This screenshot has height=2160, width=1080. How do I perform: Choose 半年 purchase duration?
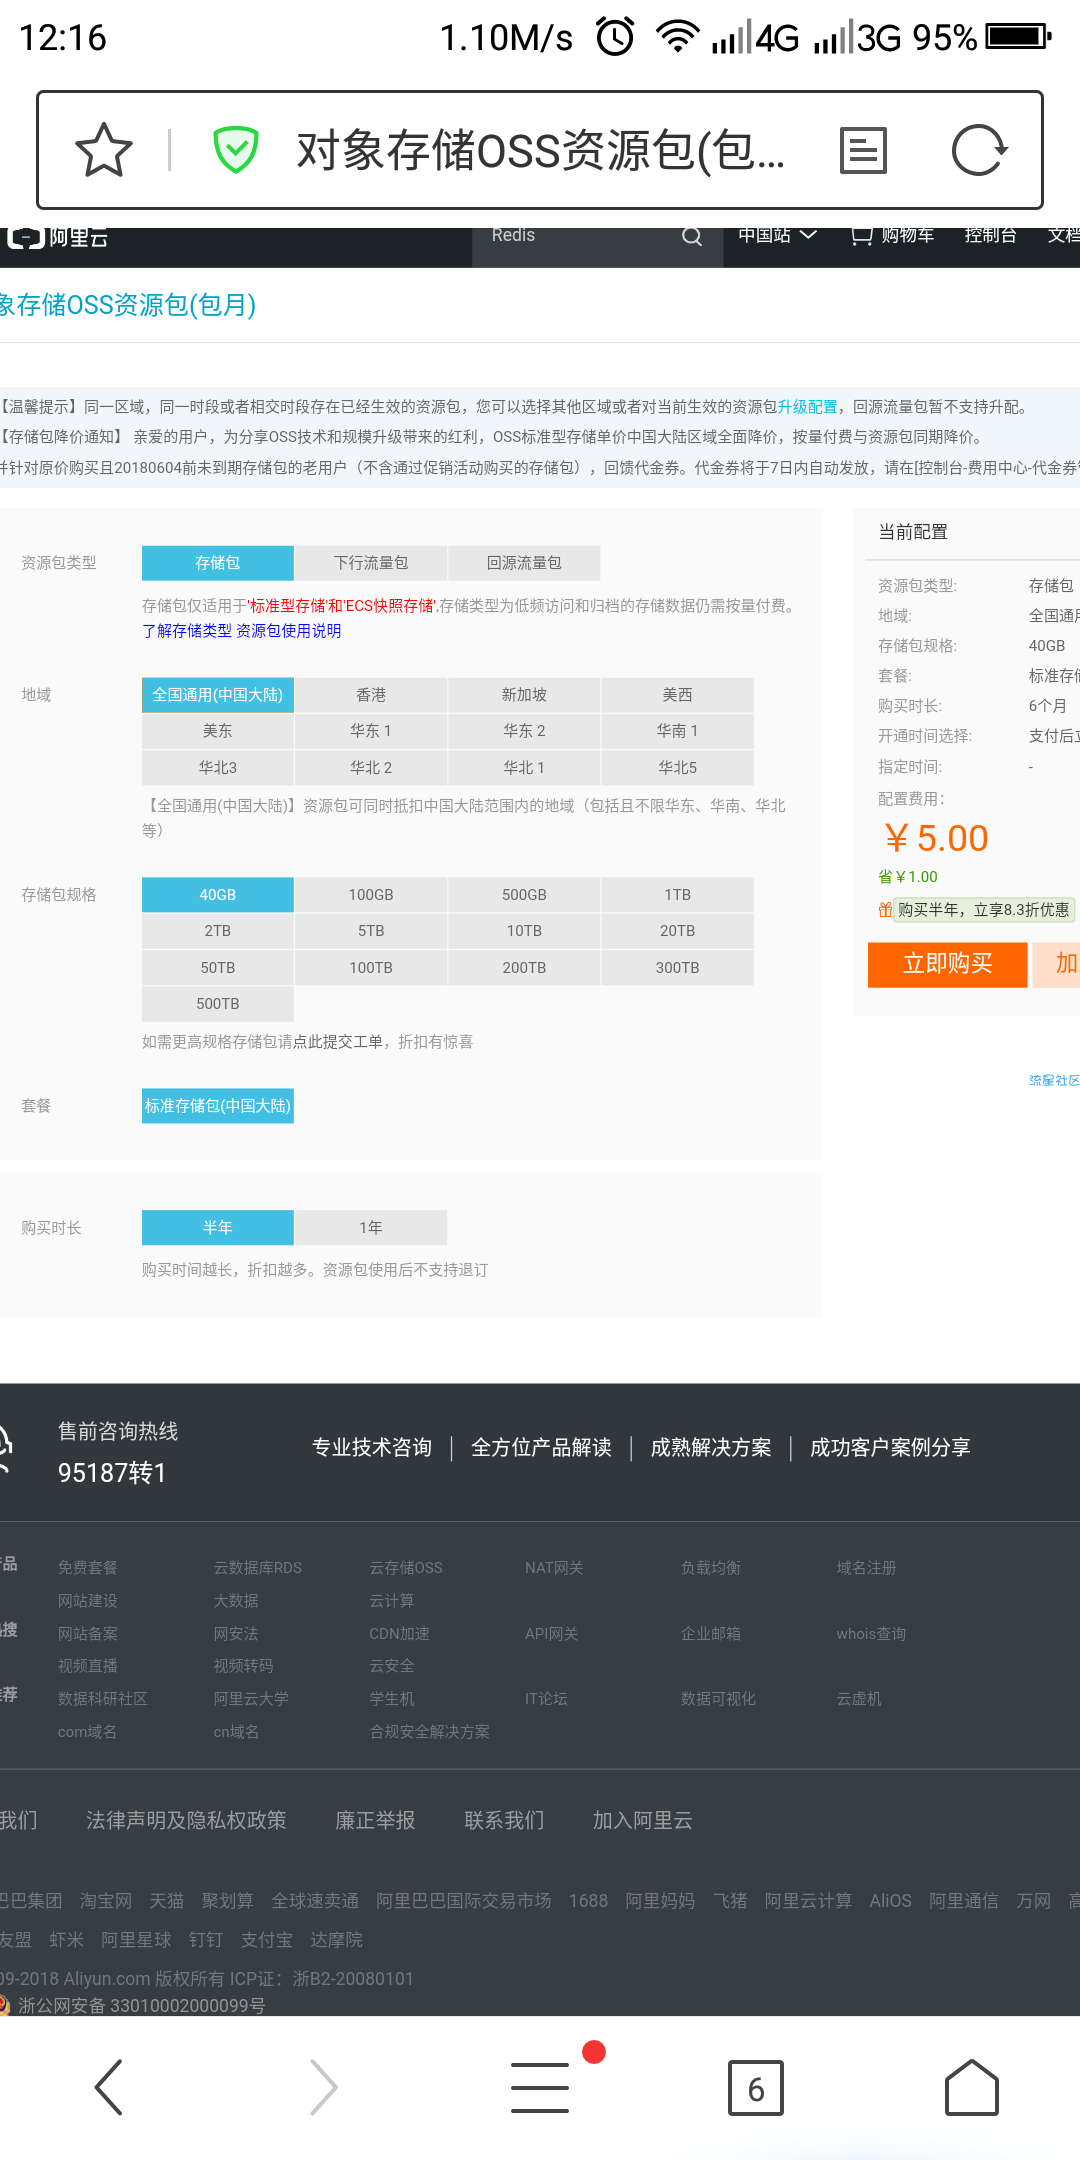click(x=218, y=1228)
